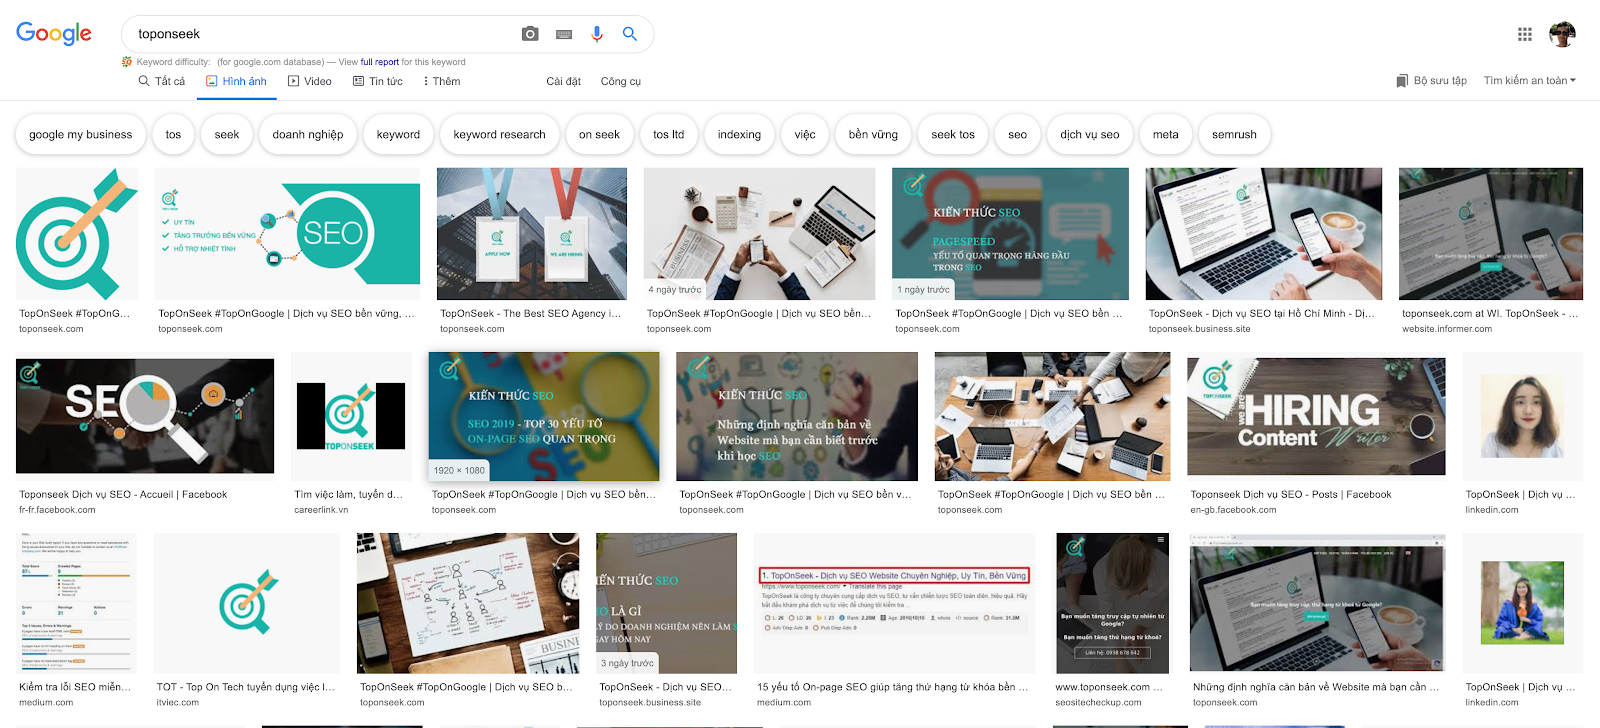
Task: Open Kiểm tra lỗi SEO miễn medium result
Action: (75, 687)
